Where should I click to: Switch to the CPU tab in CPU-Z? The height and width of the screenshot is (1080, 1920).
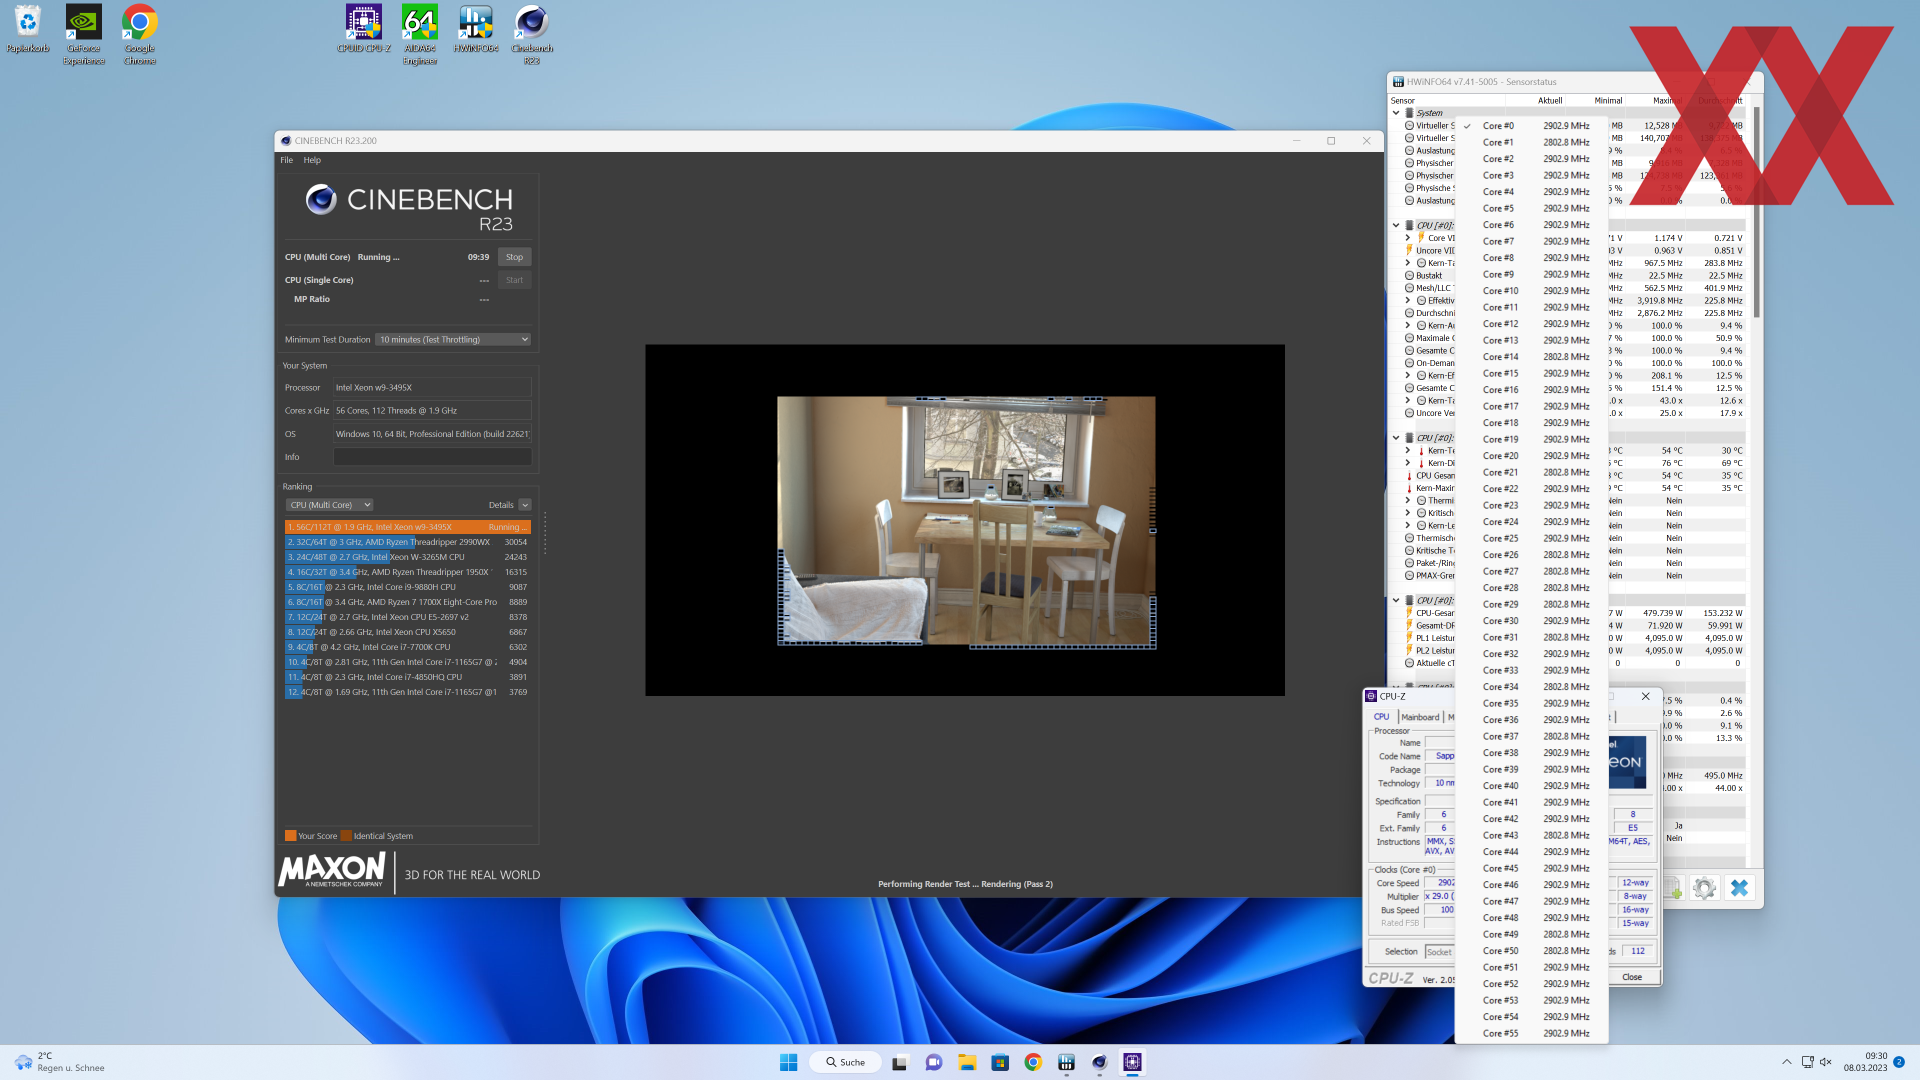[1381, 717]
